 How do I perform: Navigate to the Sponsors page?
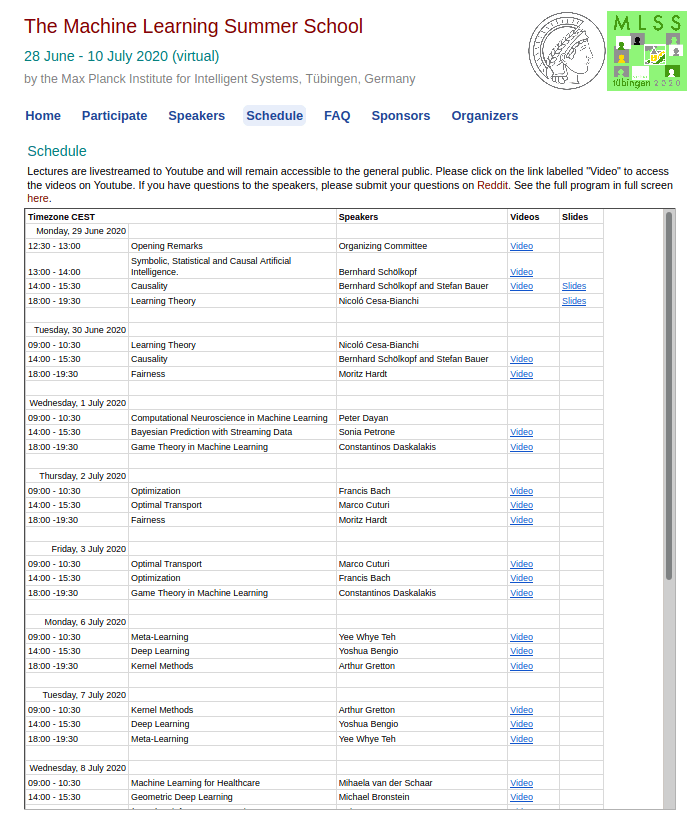(400, 116)
